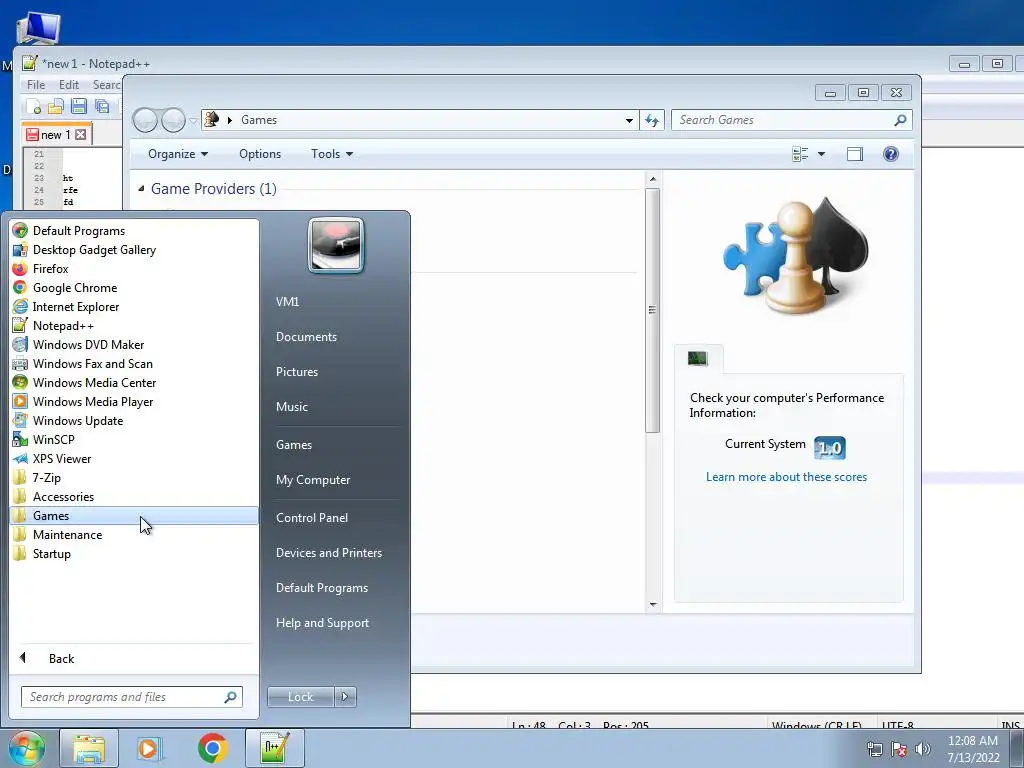Open the Organize menu in Games window

coord(178,154)
